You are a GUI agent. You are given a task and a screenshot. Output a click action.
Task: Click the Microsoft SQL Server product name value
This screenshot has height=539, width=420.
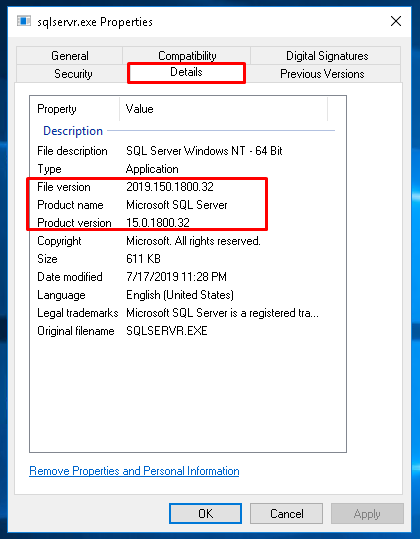click(x=177, y=205)
